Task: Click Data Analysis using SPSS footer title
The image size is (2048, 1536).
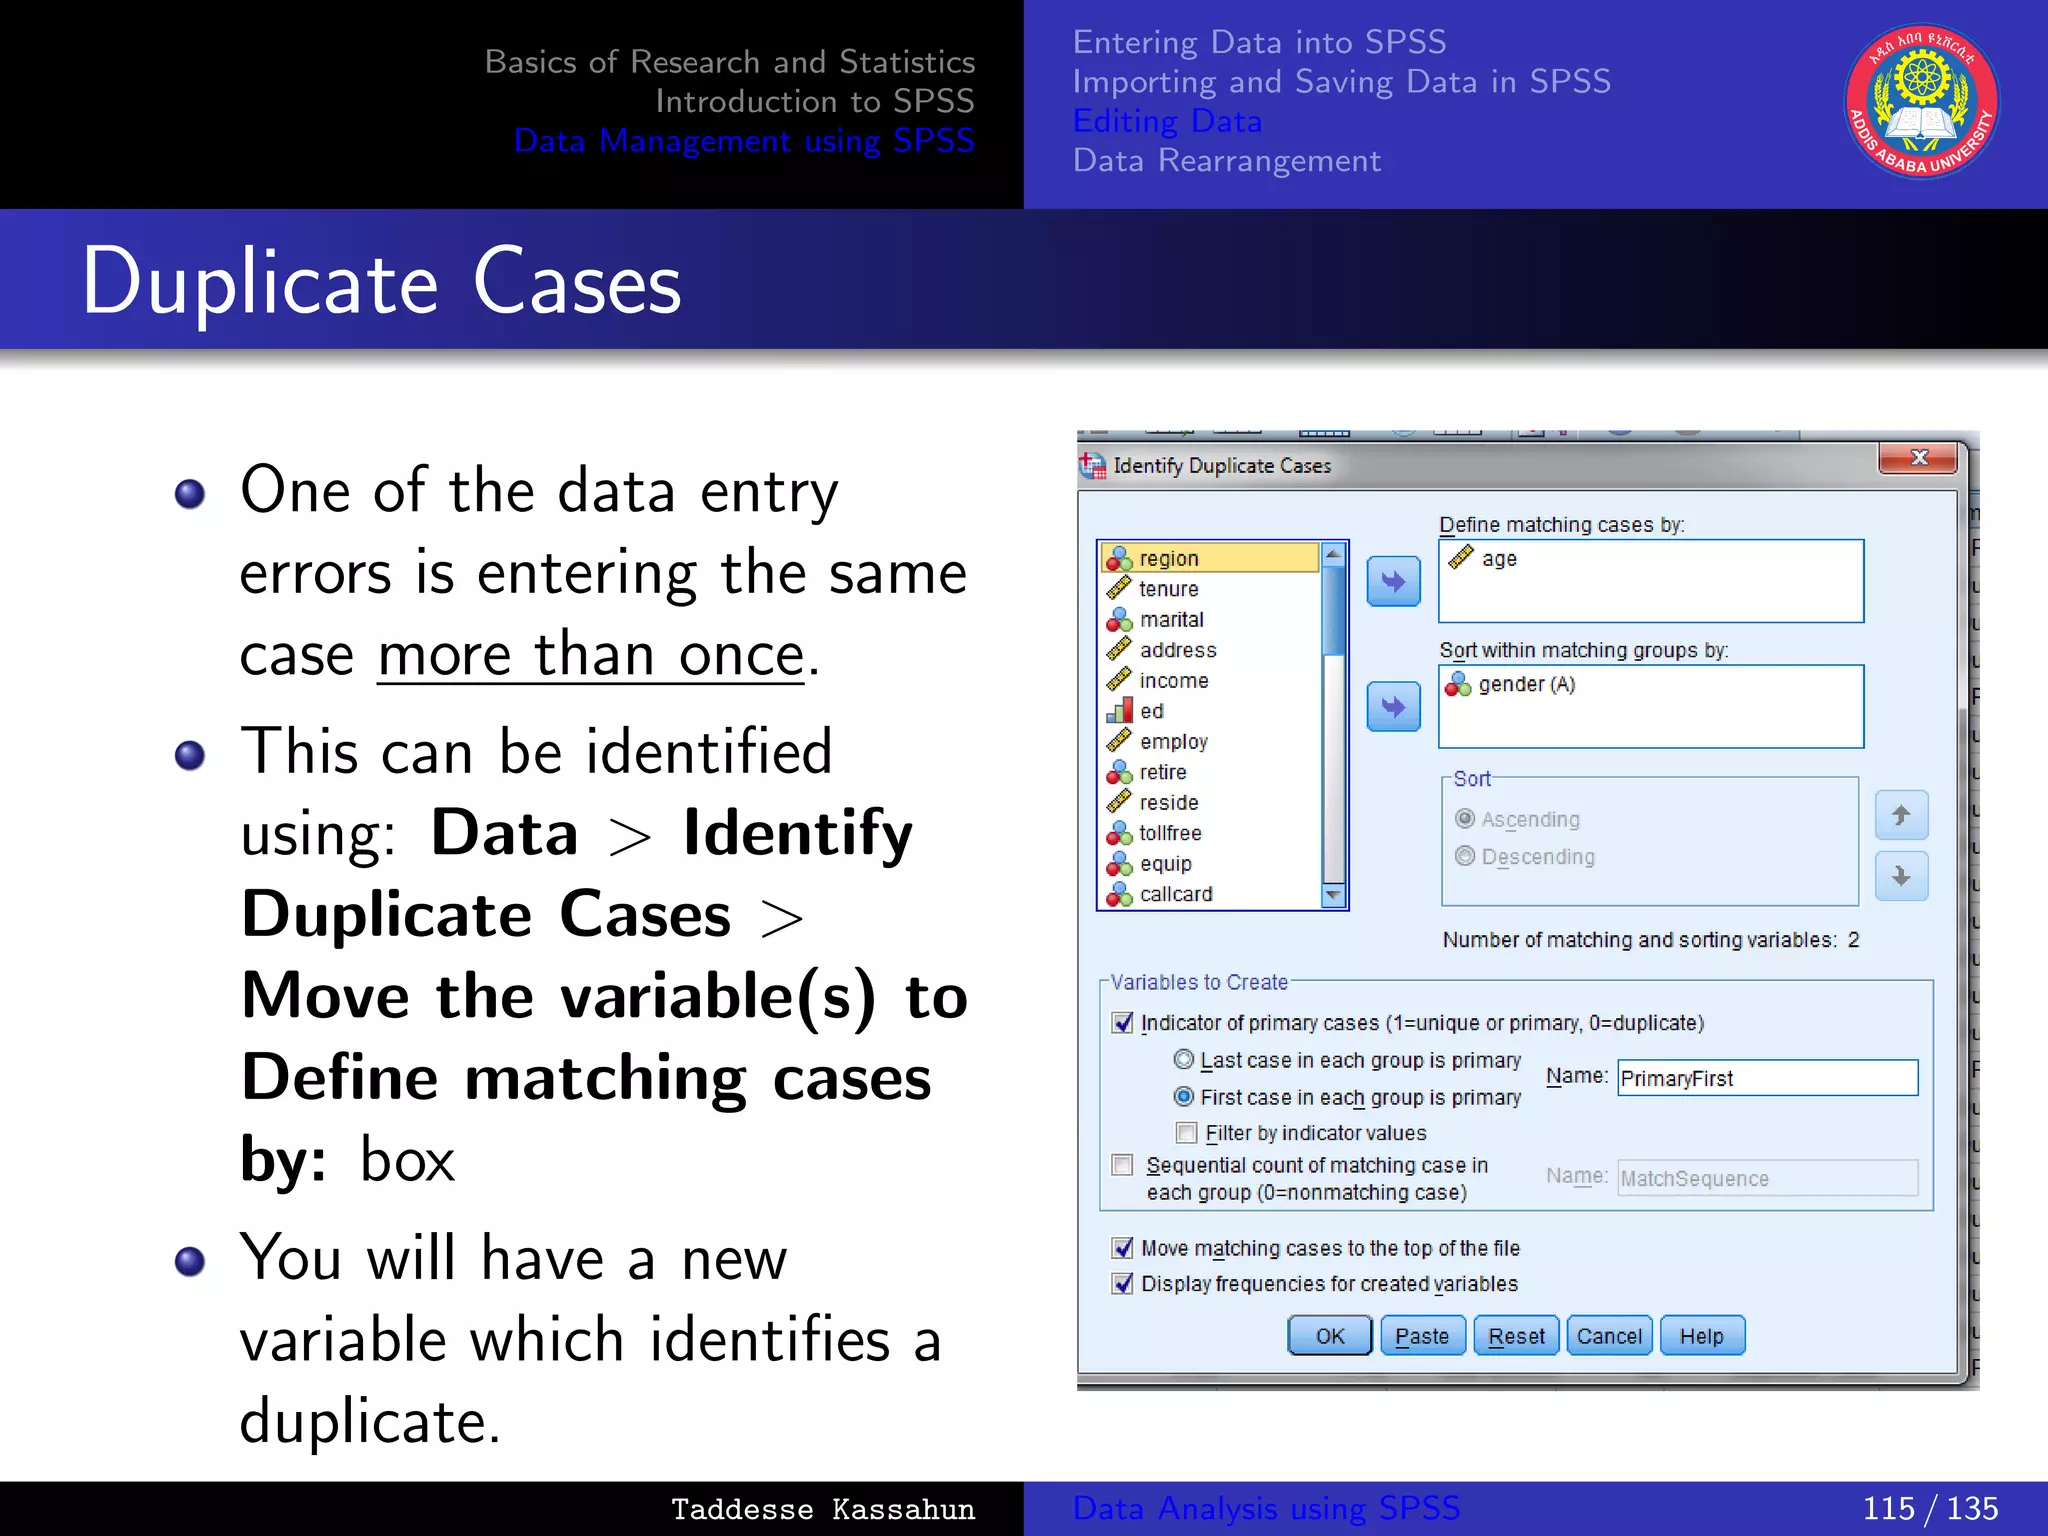Action: click(1266, 1508)
